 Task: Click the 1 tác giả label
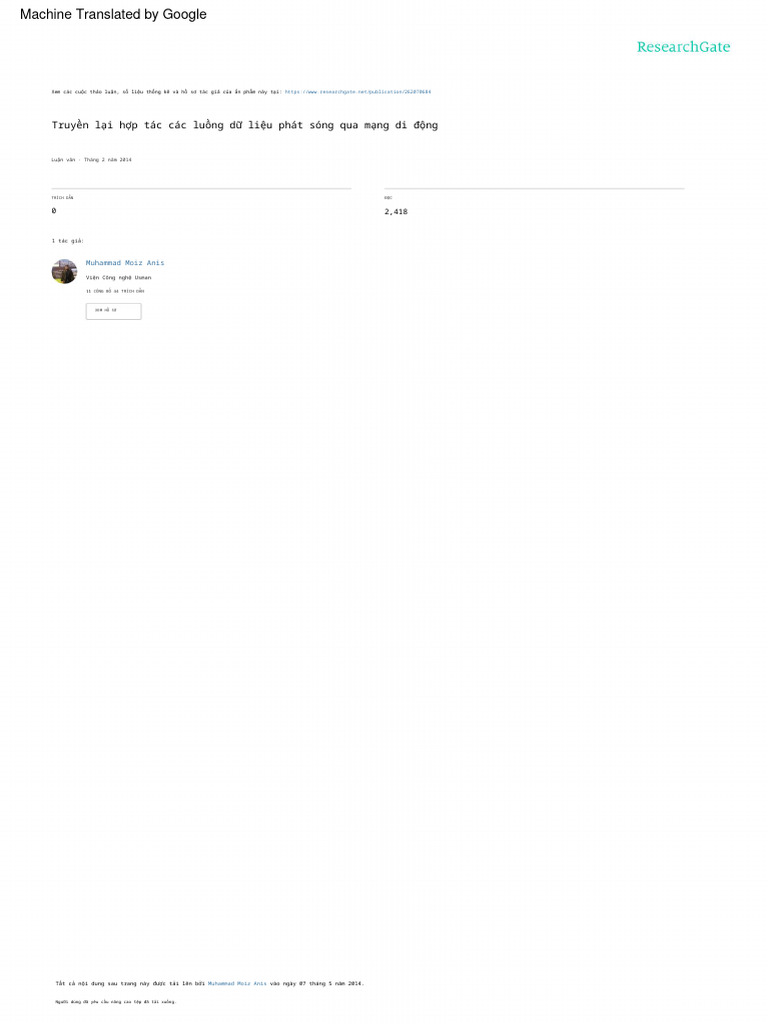click(x=68, y=241)
